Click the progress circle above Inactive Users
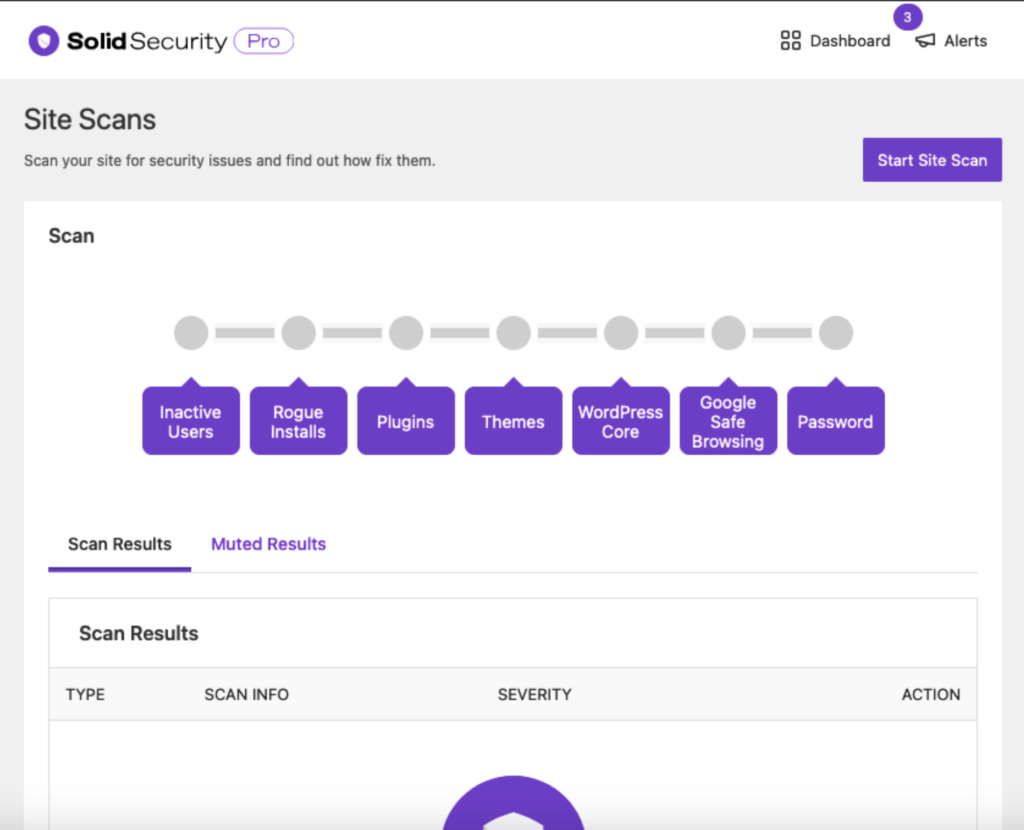This screenshot has height=830, width=1024. (191, 333)
